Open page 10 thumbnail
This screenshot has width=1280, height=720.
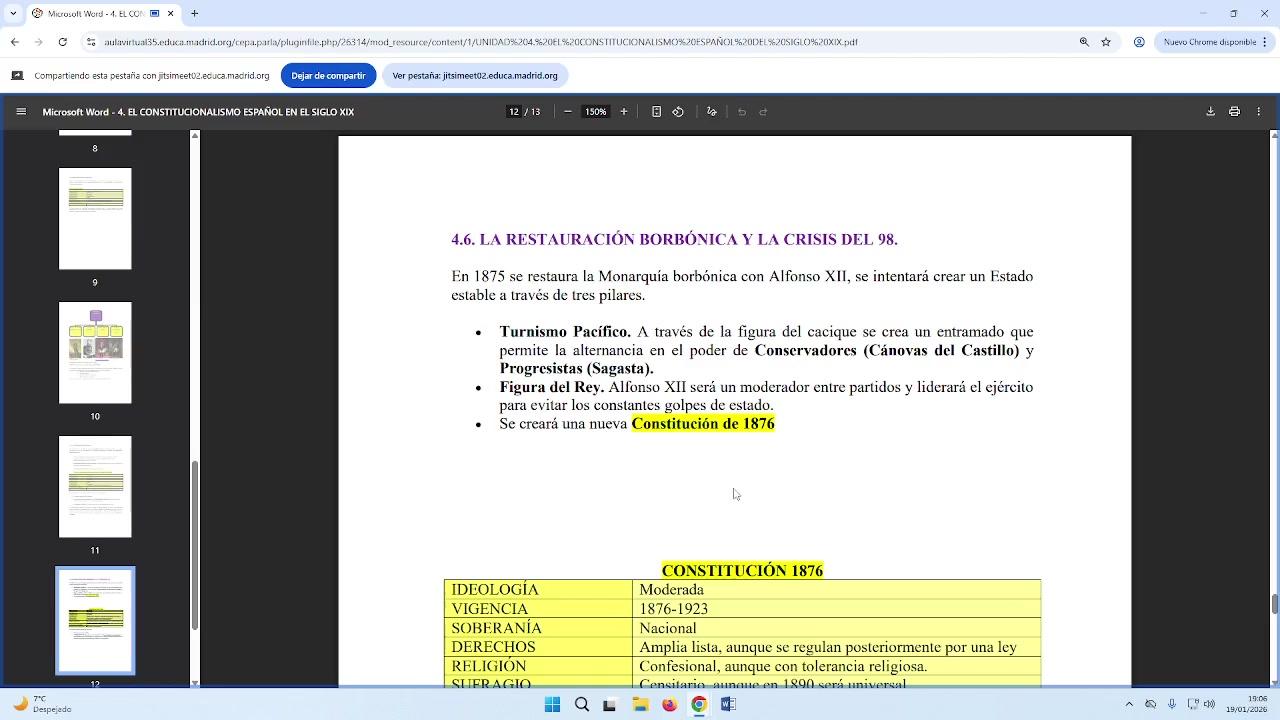tap(95, 353)
